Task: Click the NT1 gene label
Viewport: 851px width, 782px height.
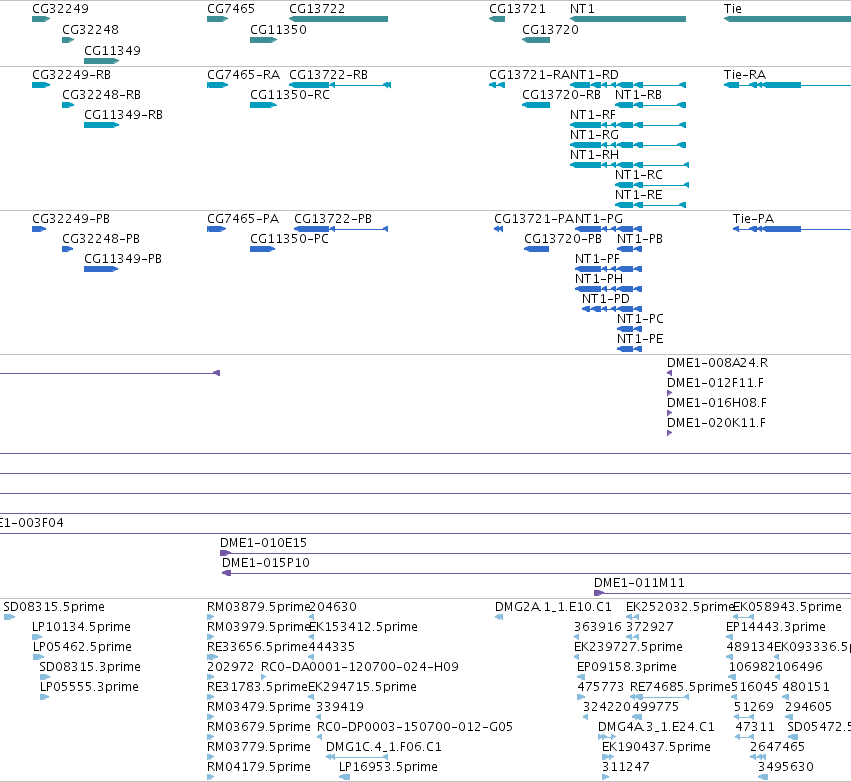Action: tap(582, 9)
